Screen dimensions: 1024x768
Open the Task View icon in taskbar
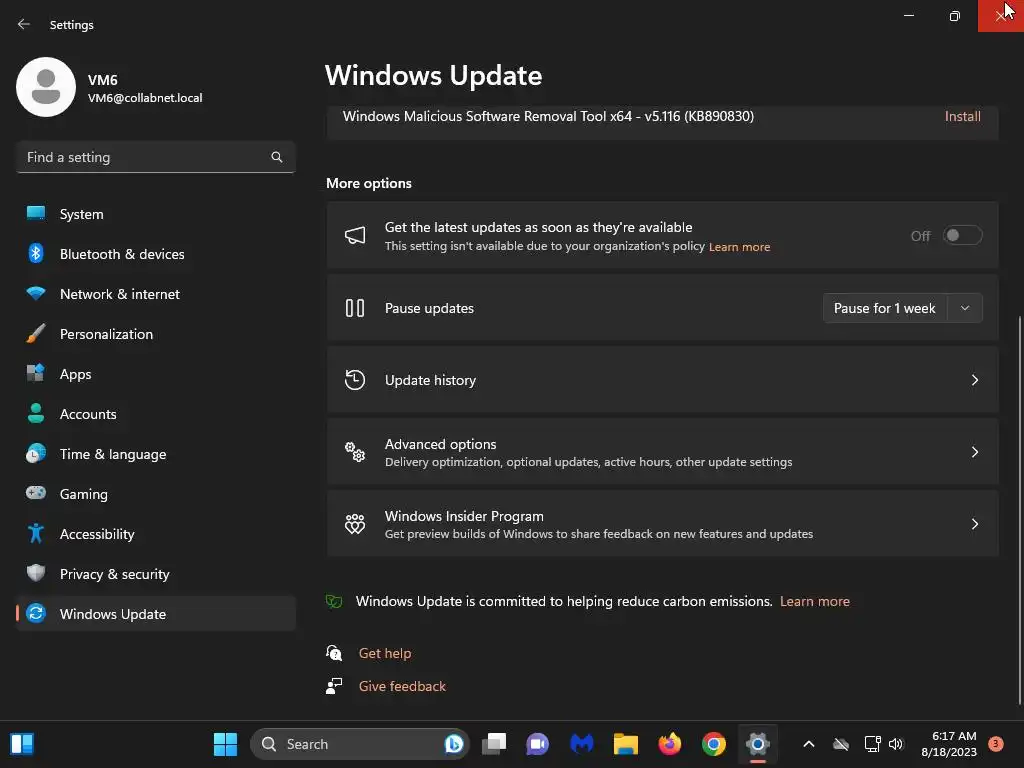tap(494, 744)
